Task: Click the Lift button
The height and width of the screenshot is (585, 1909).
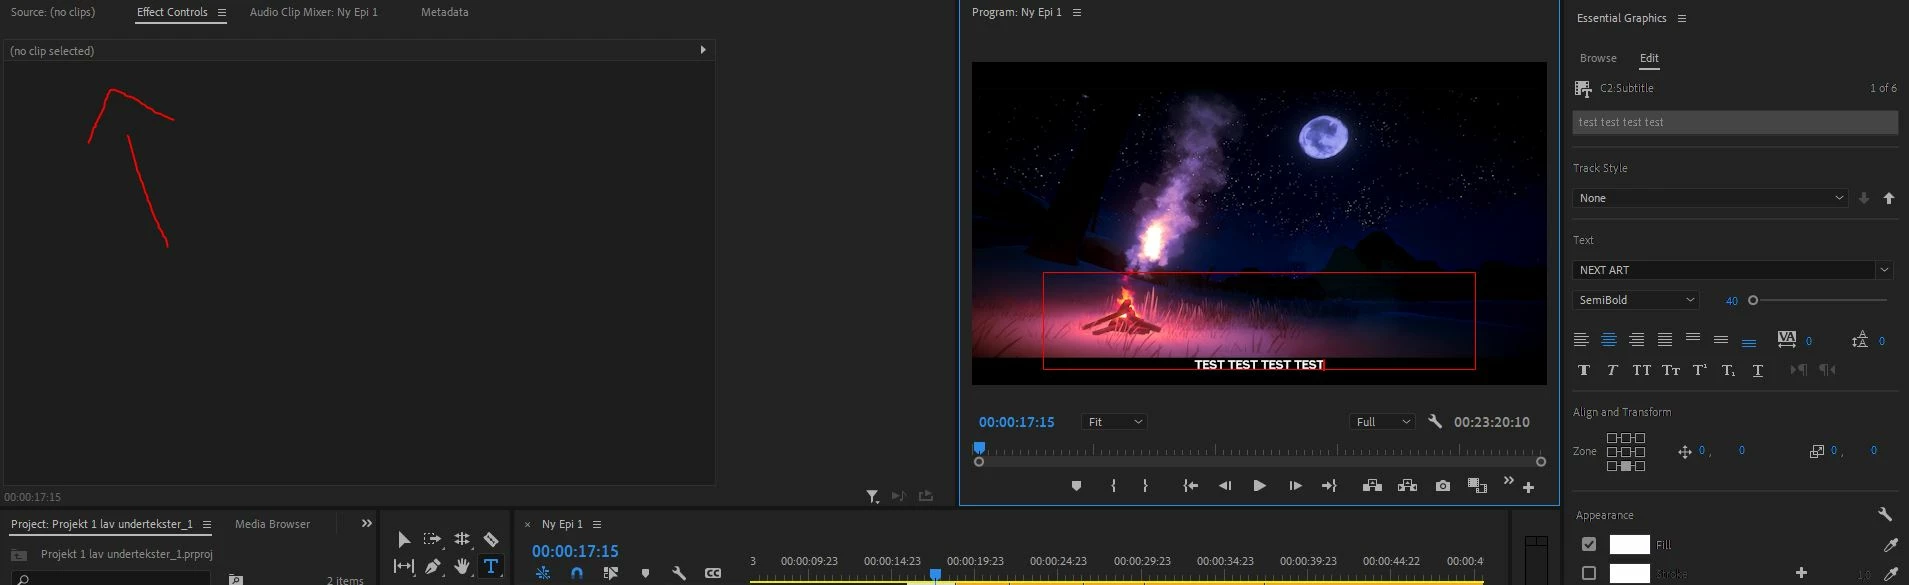Action: (x=1372, y=486)
